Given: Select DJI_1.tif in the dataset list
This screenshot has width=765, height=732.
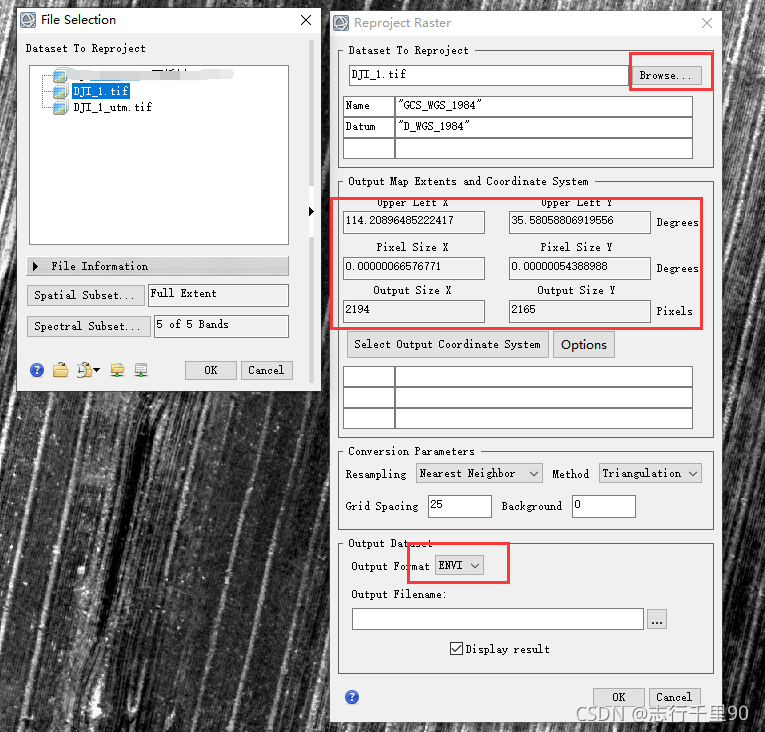Looking at the screenshot, I should [100, 91].
